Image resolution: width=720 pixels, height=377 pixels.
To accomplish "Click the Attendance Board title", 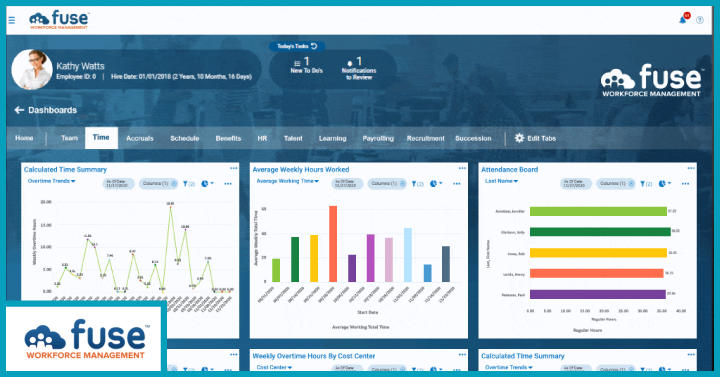I will coord(509,169).
